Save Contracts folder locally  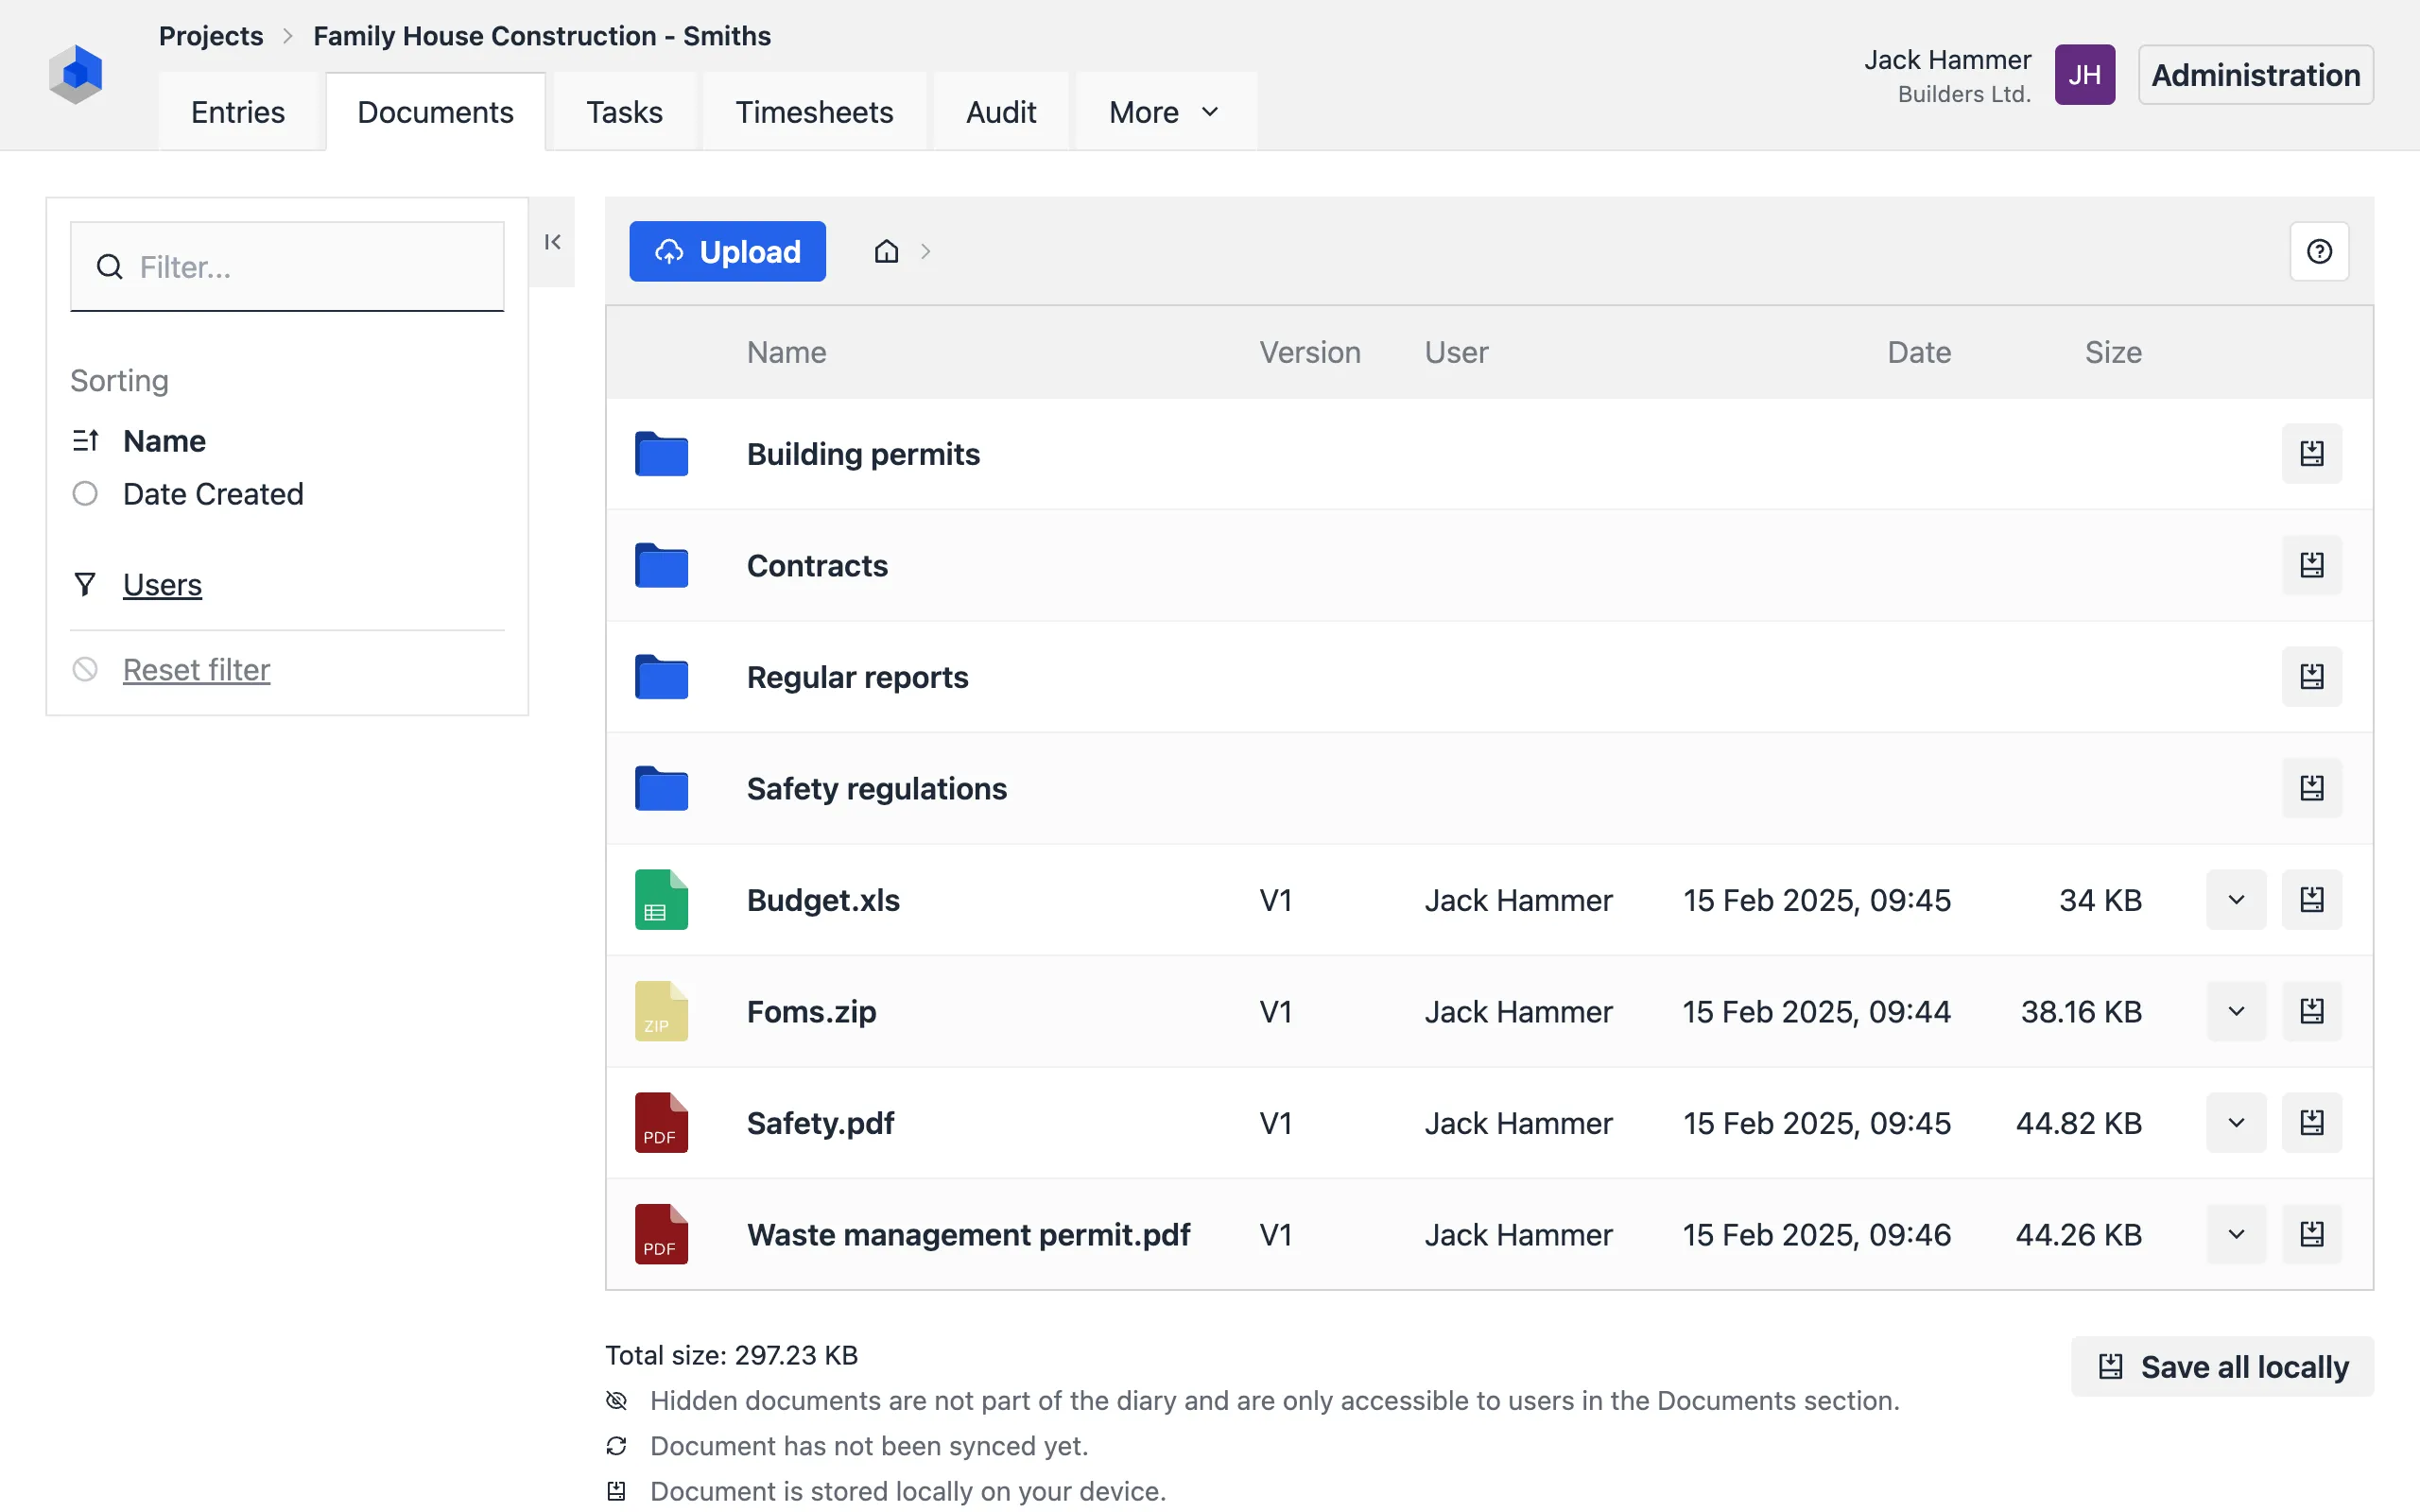pyautogui.click(x=2311, y=565)
